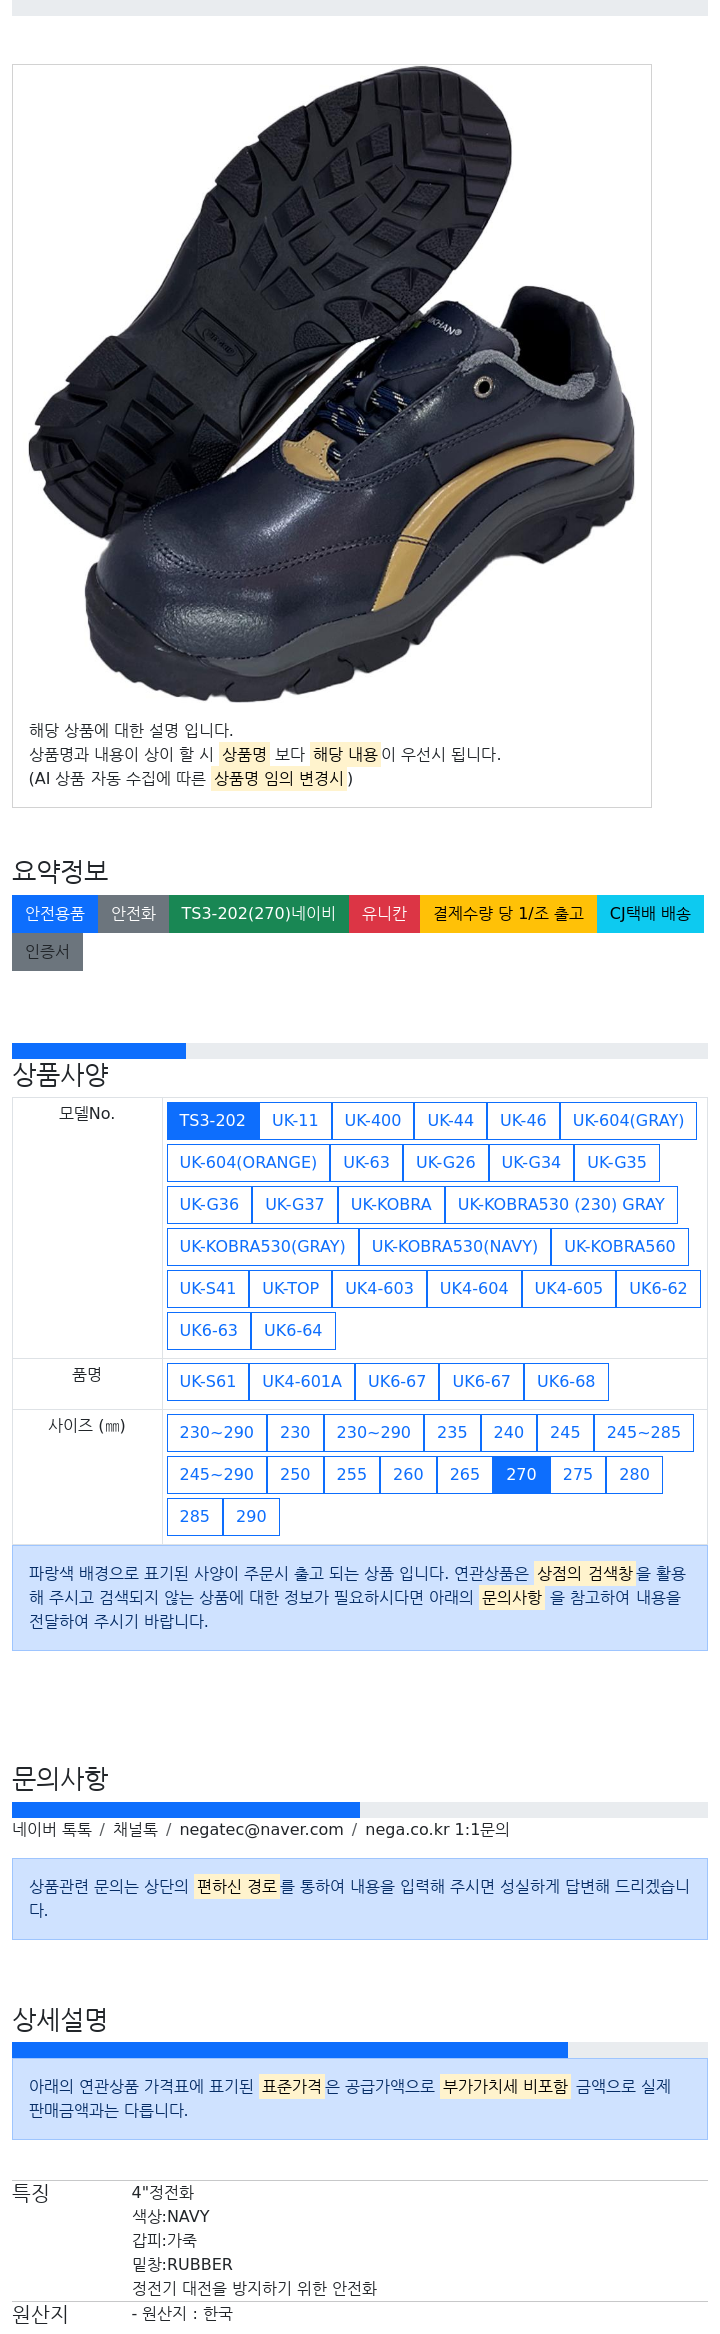
Task: Choose model UK6-64
Action: coord(293,1331)
